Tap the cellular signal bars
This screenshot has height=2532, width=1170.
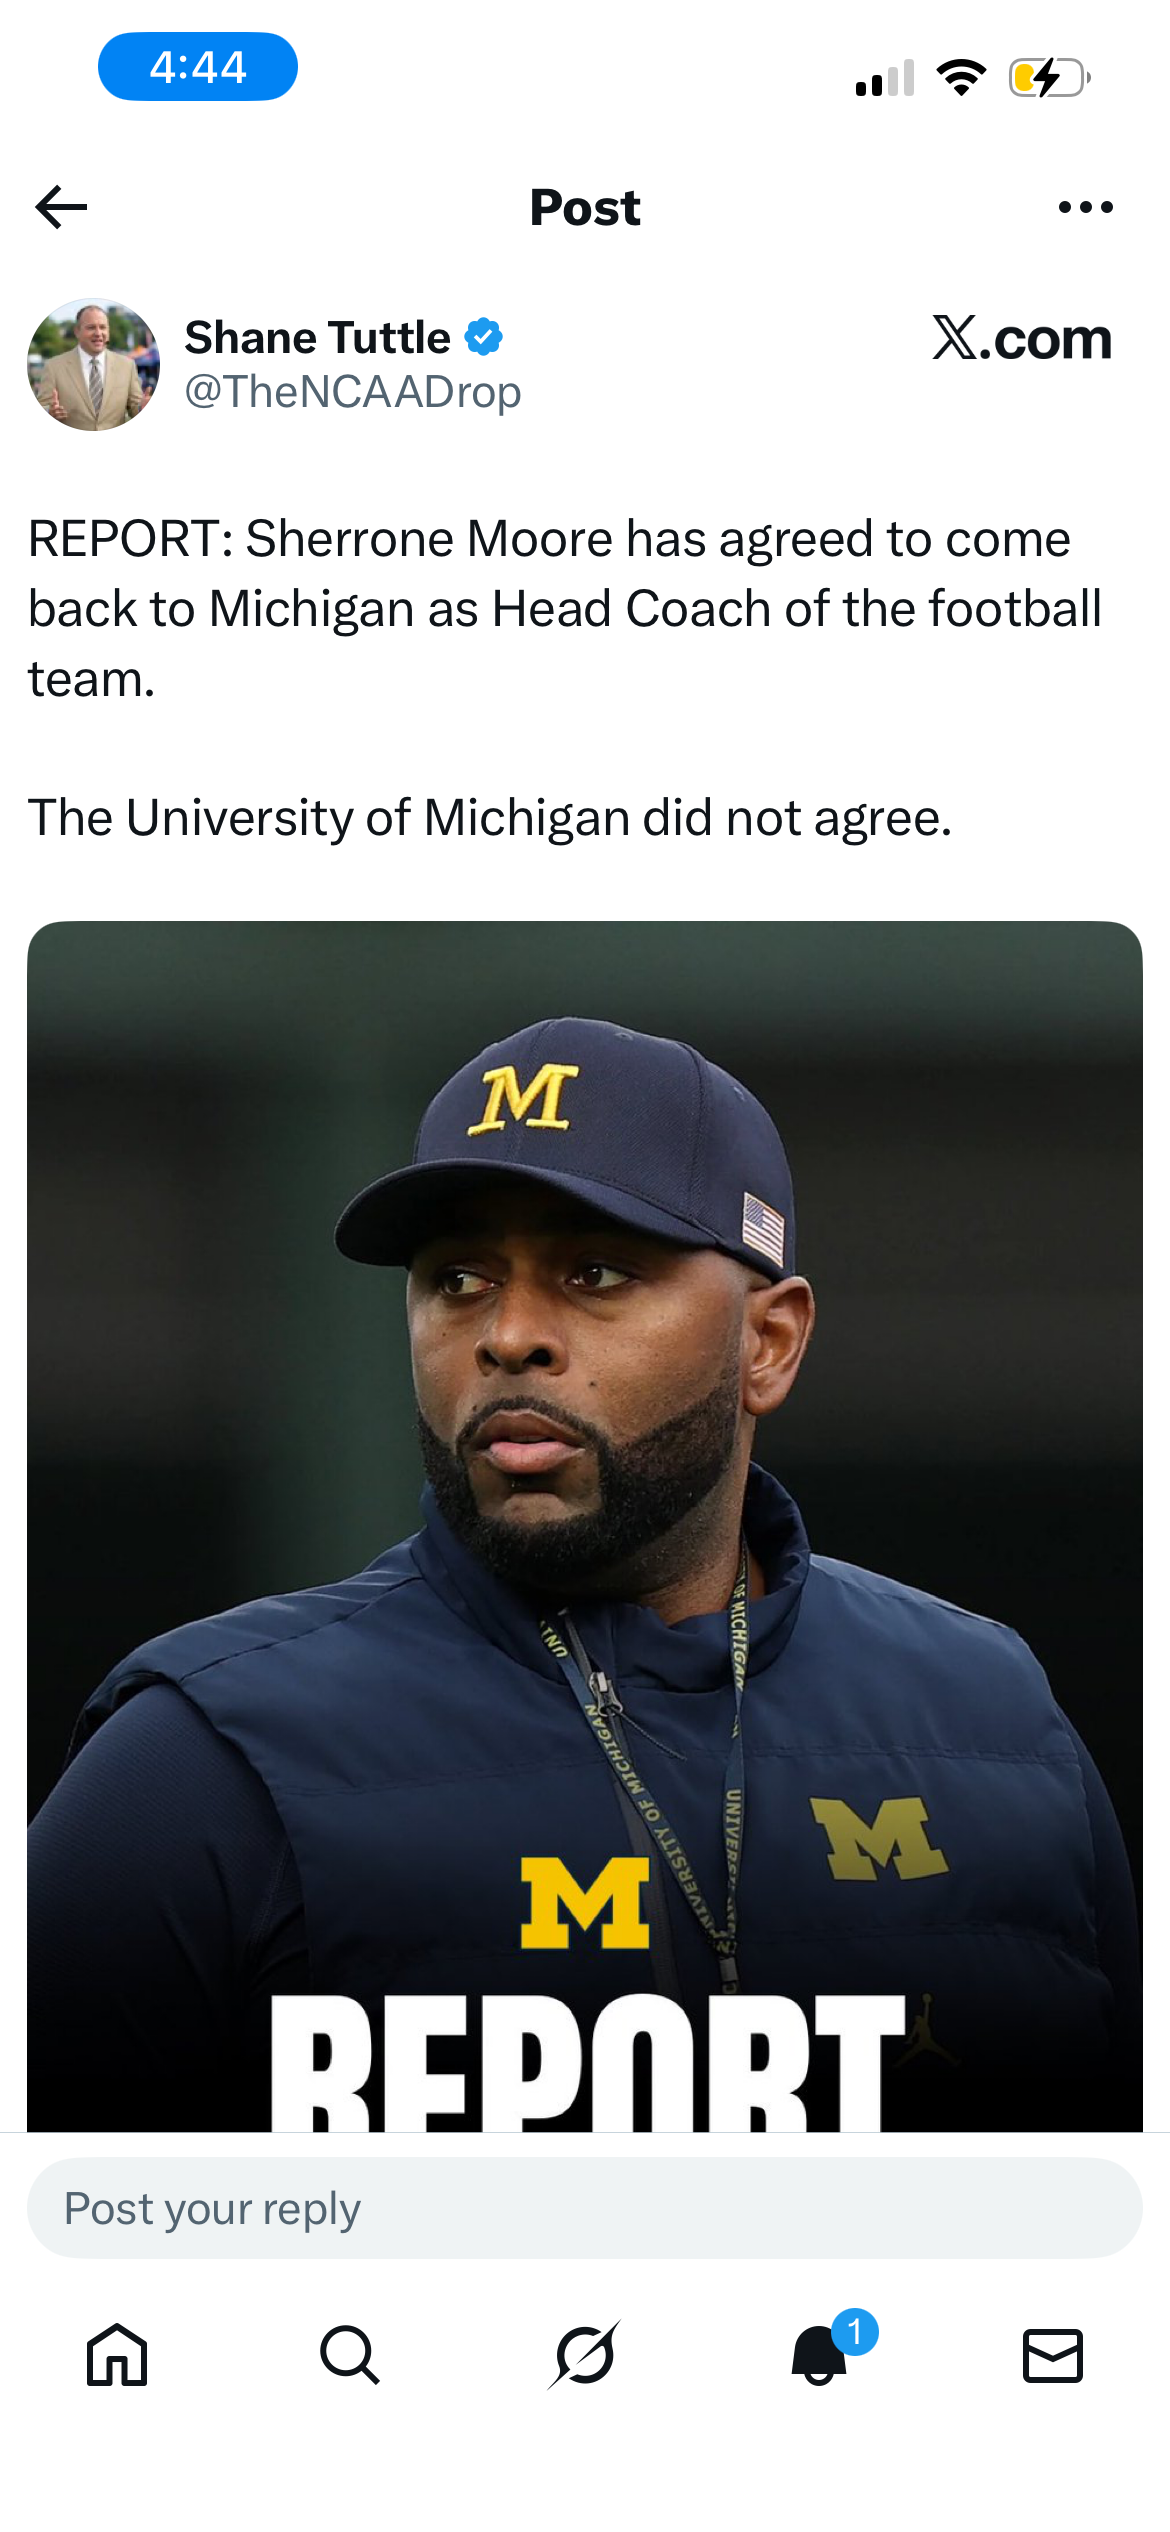click(x=885, y=77)
